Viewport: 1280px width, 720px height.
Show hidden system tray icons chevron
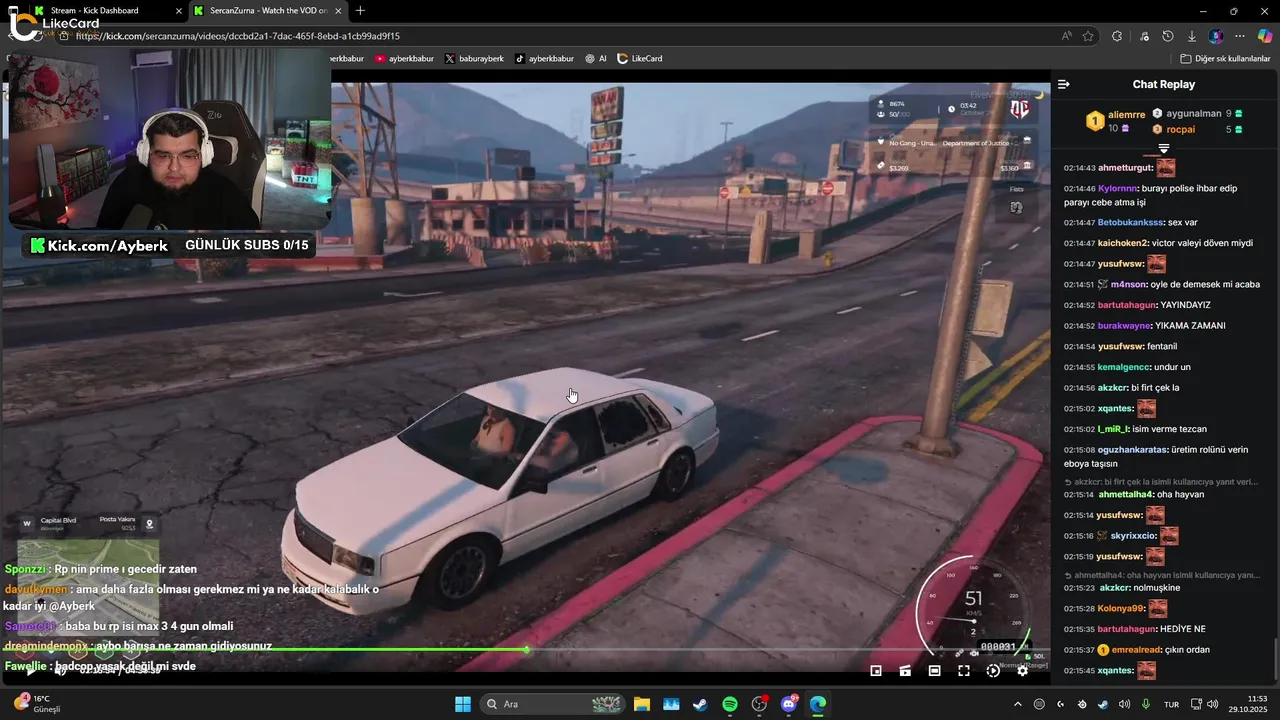pyautogui.click(x=1018, y=704)
